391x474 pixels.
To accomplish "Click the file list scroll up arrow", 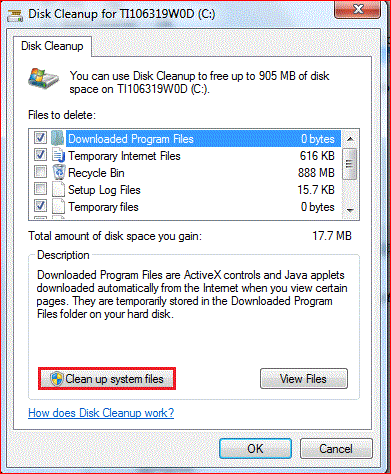I will [x=350, y=139].
